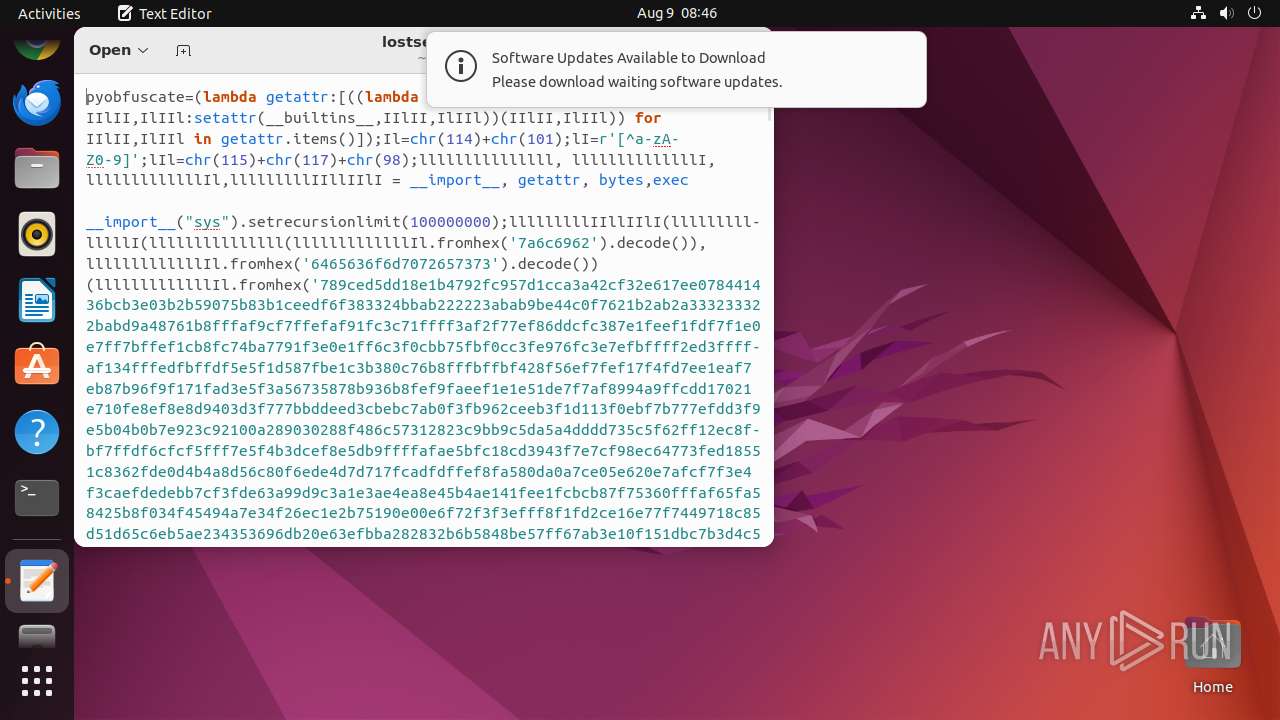The image size is (1280, 720).
Task: Click the 'Please download waiting software updates' text
Action: pos(637,82)
